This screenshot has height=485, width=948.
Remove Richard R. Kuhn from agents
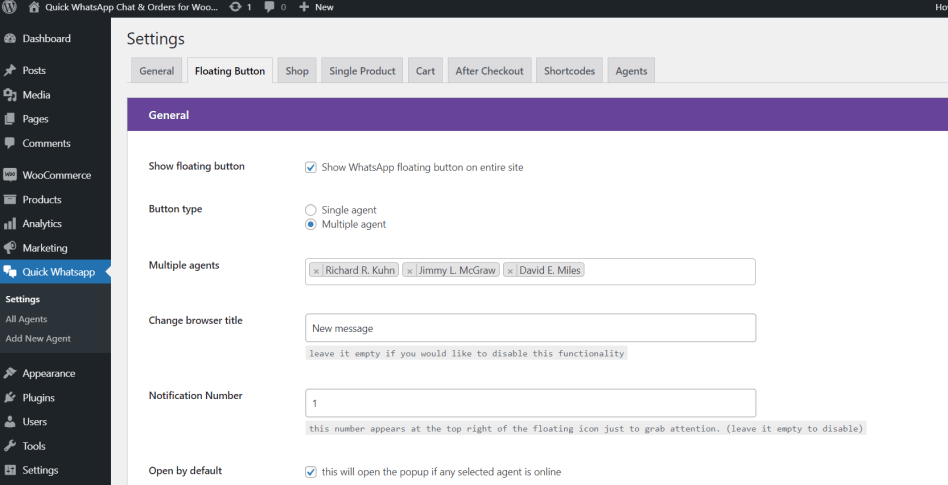click(316, 271)
